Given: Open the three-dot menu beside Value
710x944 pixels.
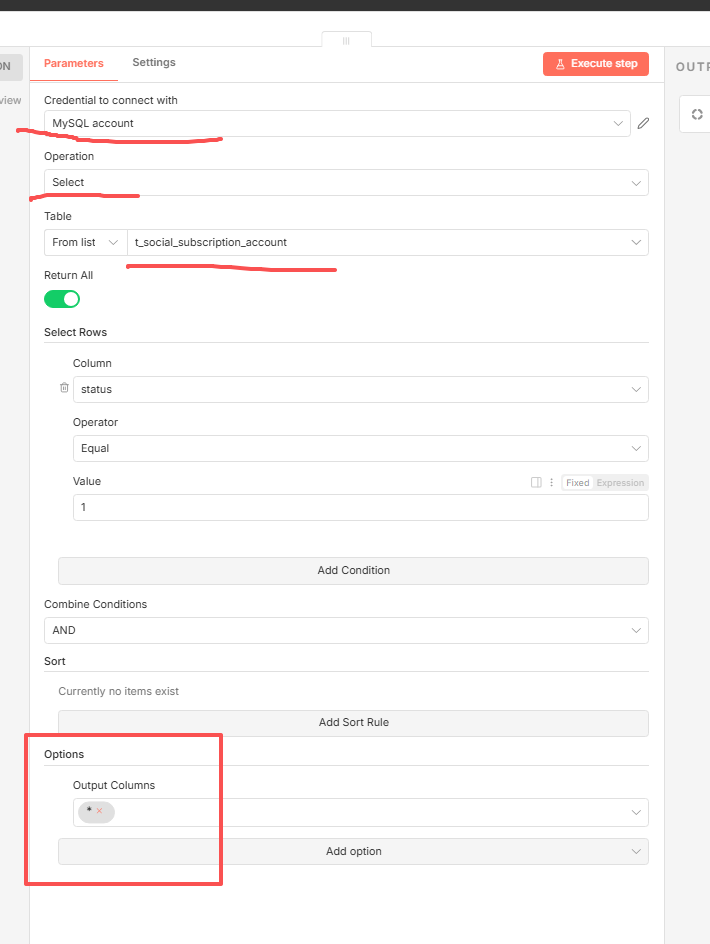Looking at the screenshot, I should click(x=551, y=482).
